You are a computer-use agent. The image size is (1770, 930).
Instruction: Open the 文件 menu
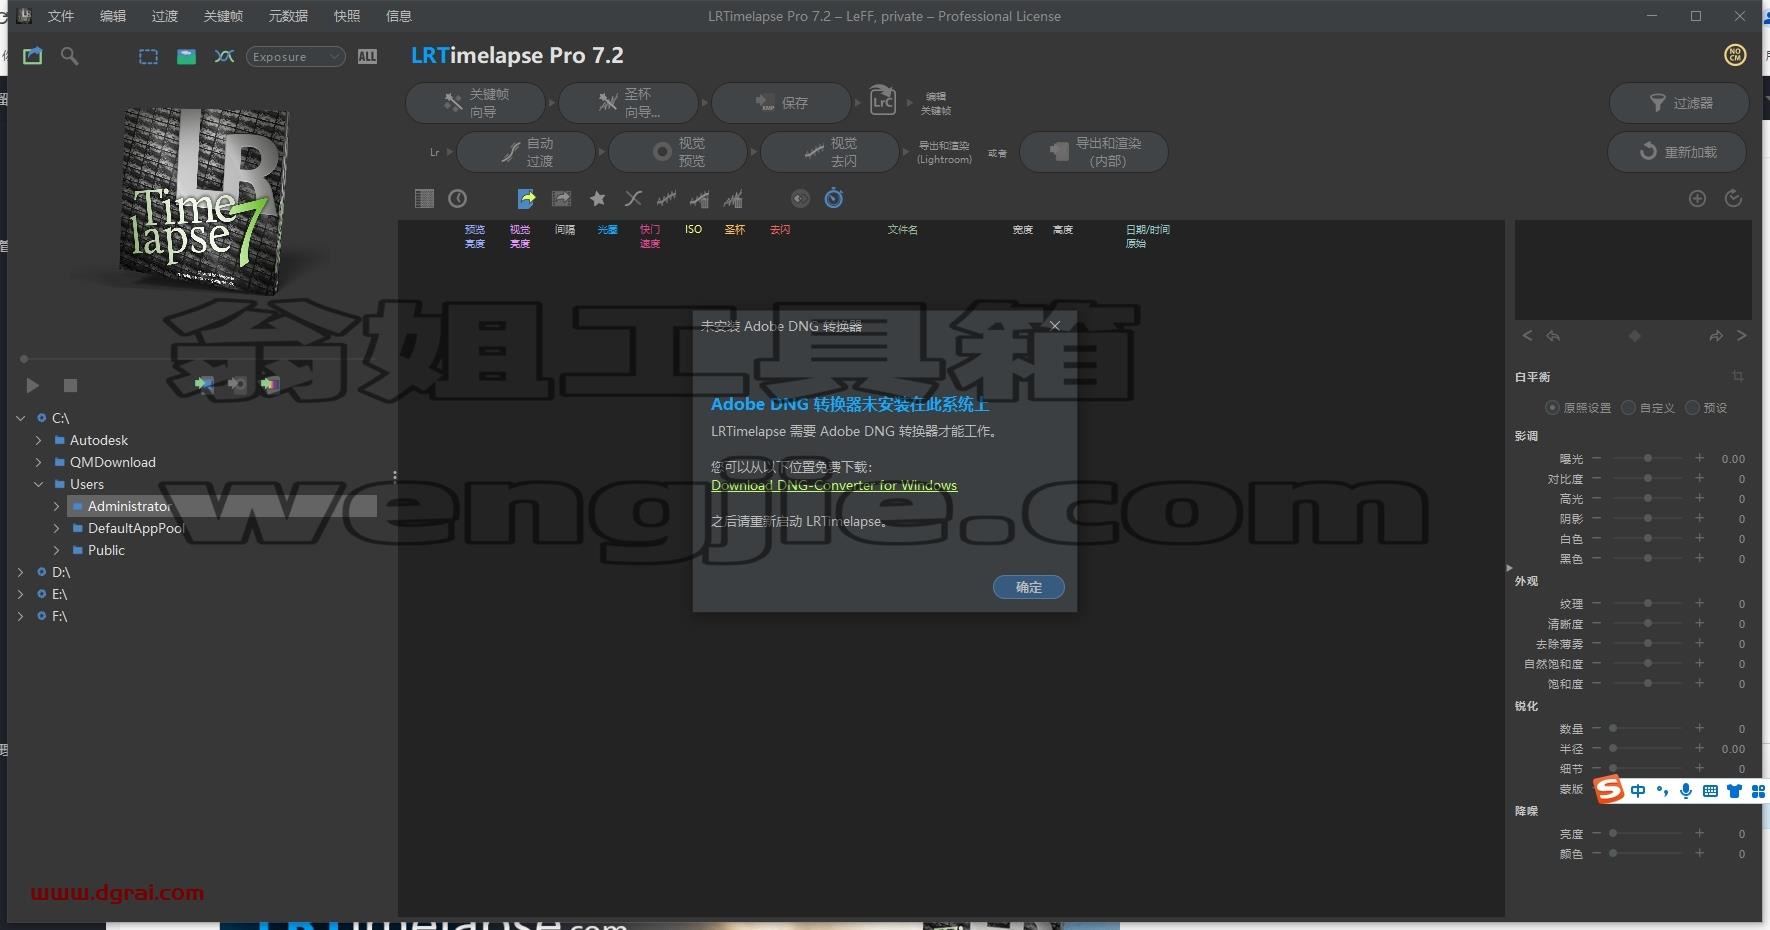point(61,16)
